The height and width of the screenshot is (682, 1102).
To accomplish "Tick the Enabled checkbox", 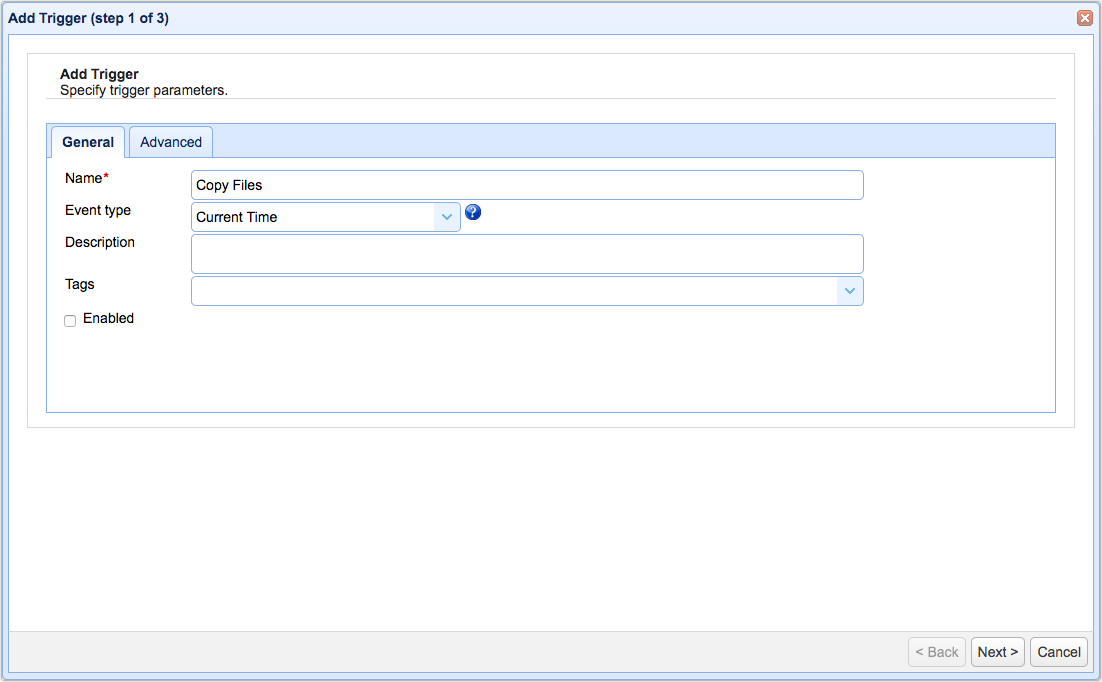I will click(x=70, y=321).
